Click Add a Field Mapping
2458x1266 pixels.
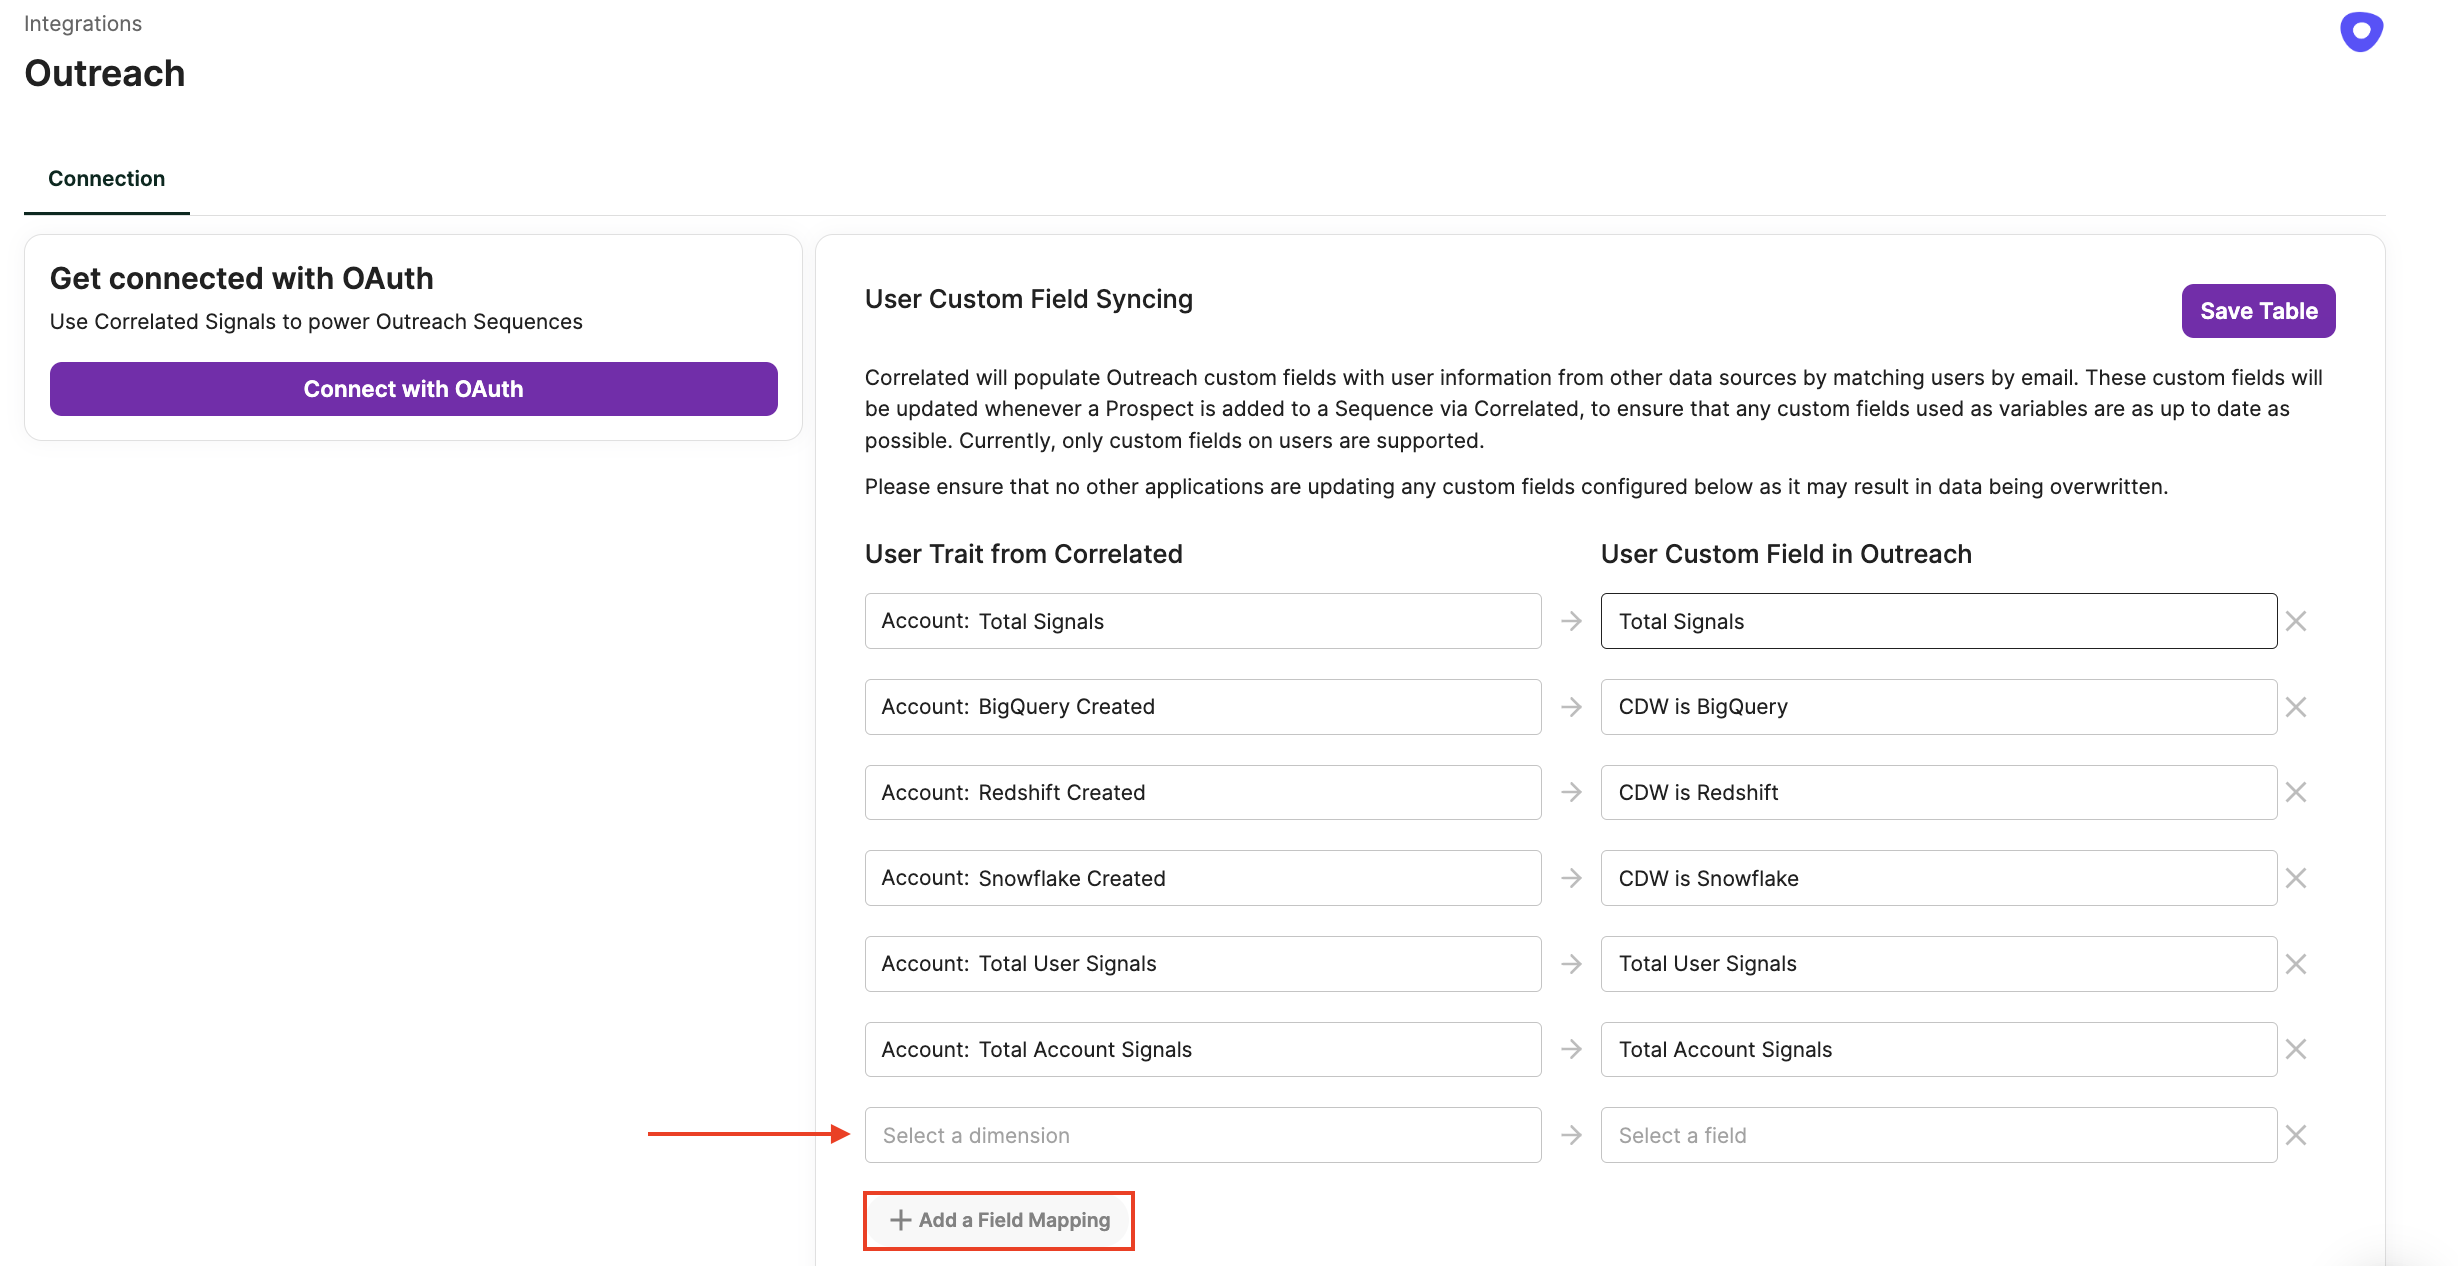click(999, 1220)
